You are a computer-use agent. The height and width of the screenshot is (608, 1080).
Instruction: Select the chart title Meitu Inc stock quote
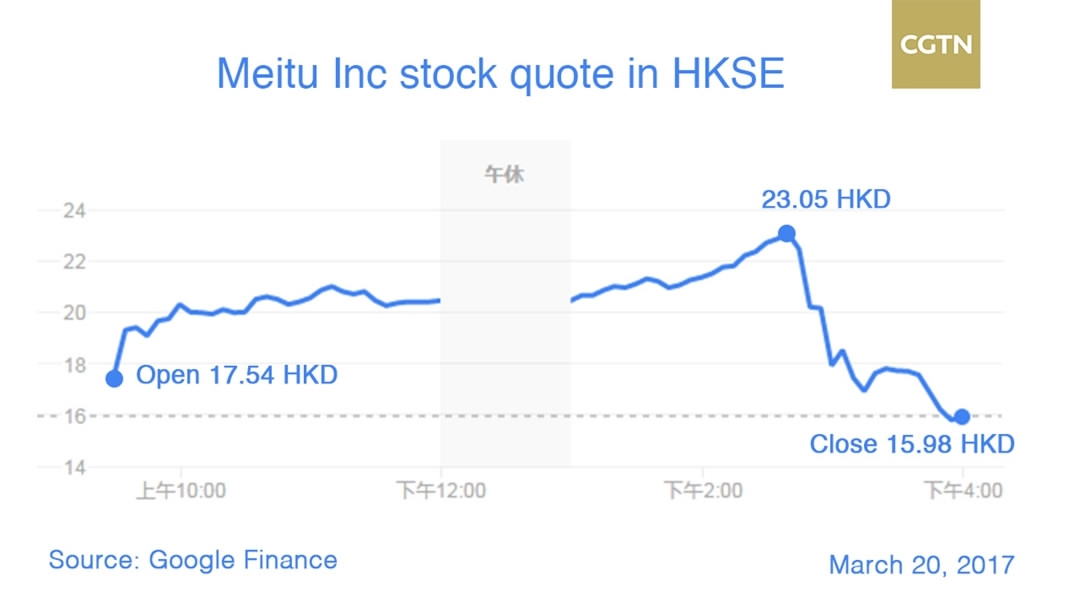[x=500, y=73]
